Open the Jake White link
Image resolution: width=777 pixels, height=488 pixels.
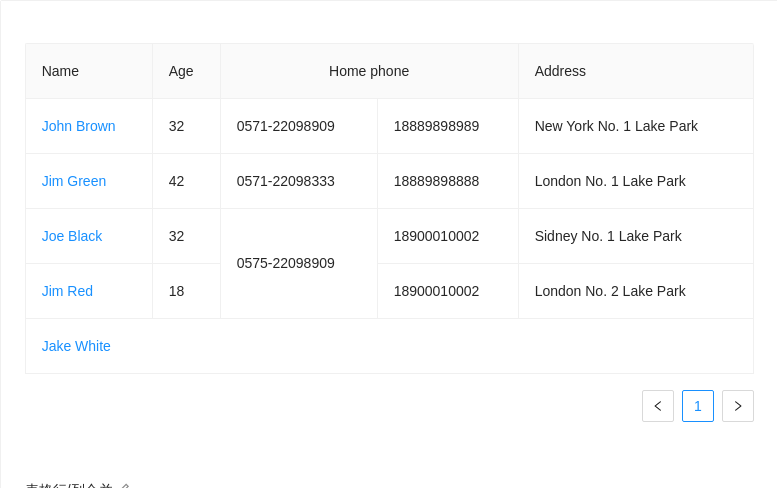[x=76, y=346]
